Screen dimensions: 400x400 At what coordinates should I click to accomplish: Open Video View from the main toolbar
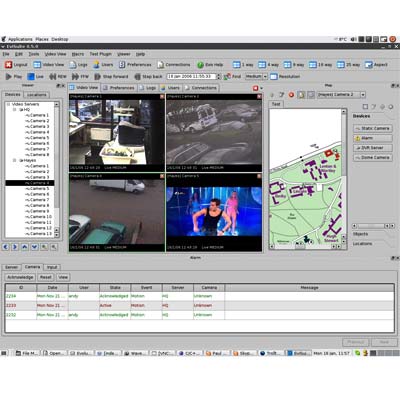[49, 65]
